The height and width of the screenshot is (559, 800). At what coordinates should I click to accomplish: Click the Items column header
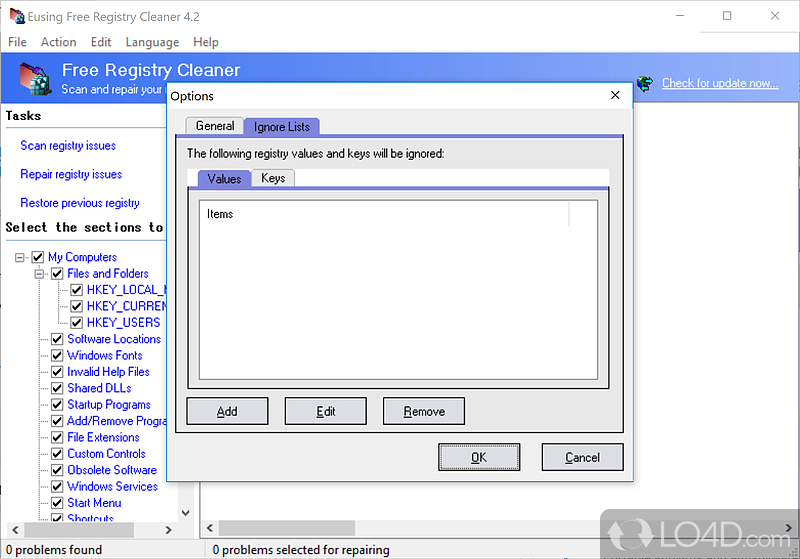[x=384, y=214]
